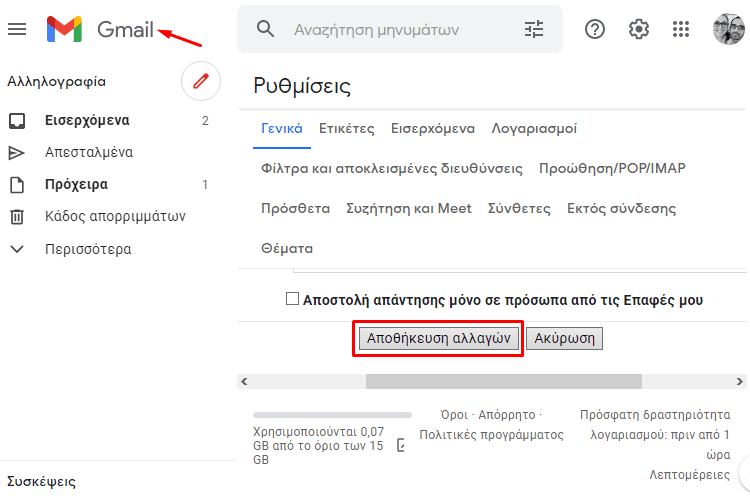
Task: Click the search magnifier icon
Action: 265,29
